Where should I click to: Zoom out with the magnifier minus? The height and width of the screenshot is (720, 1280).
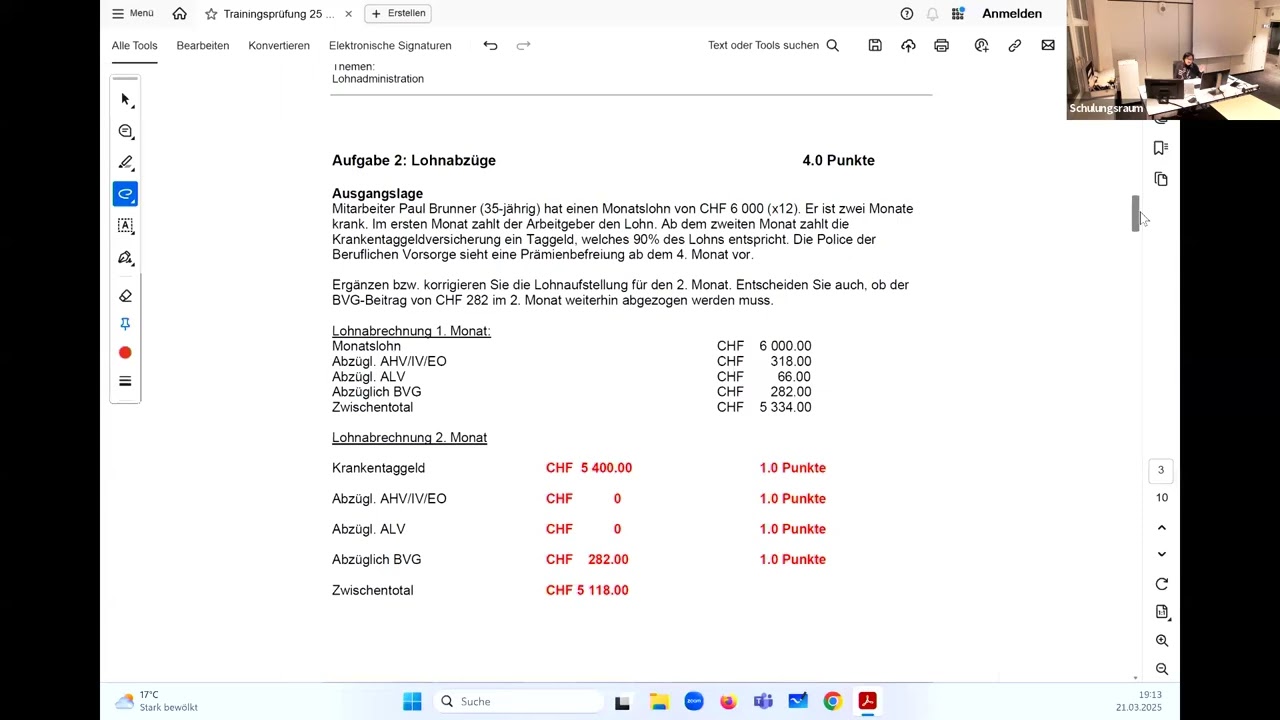pyautogui.click(x=1161, y=669)
